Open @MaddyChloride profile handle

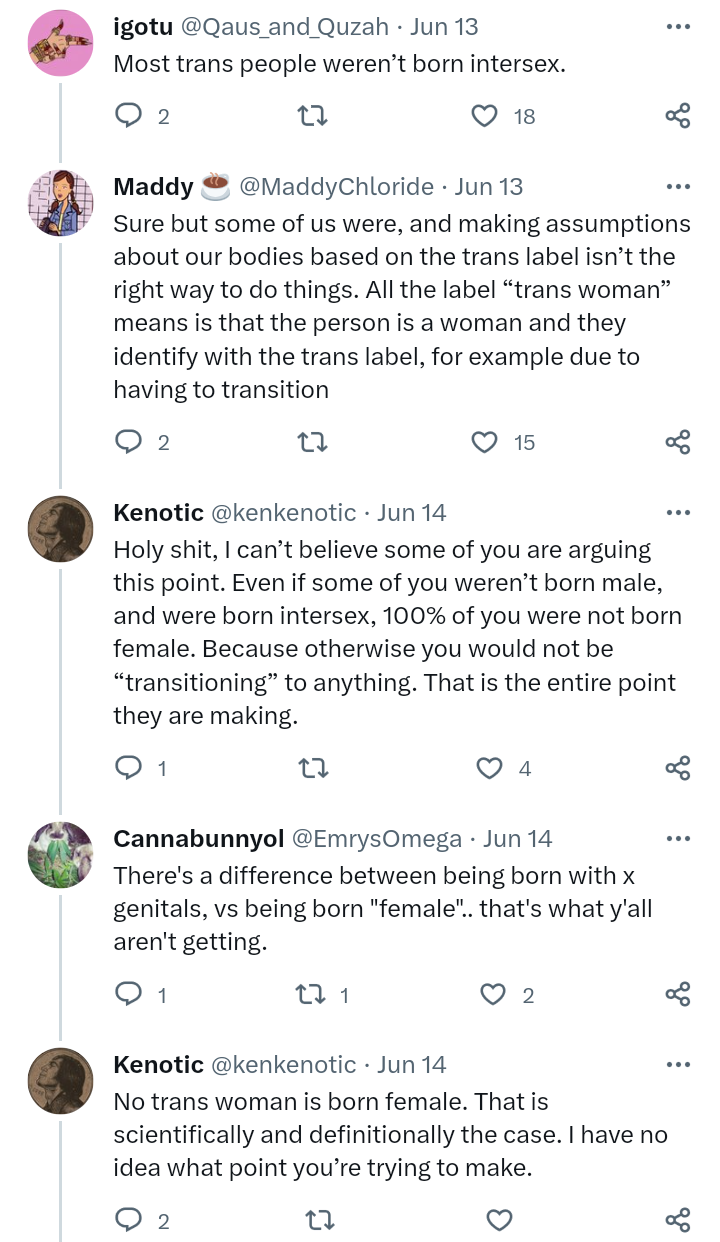tap(337, 187)
